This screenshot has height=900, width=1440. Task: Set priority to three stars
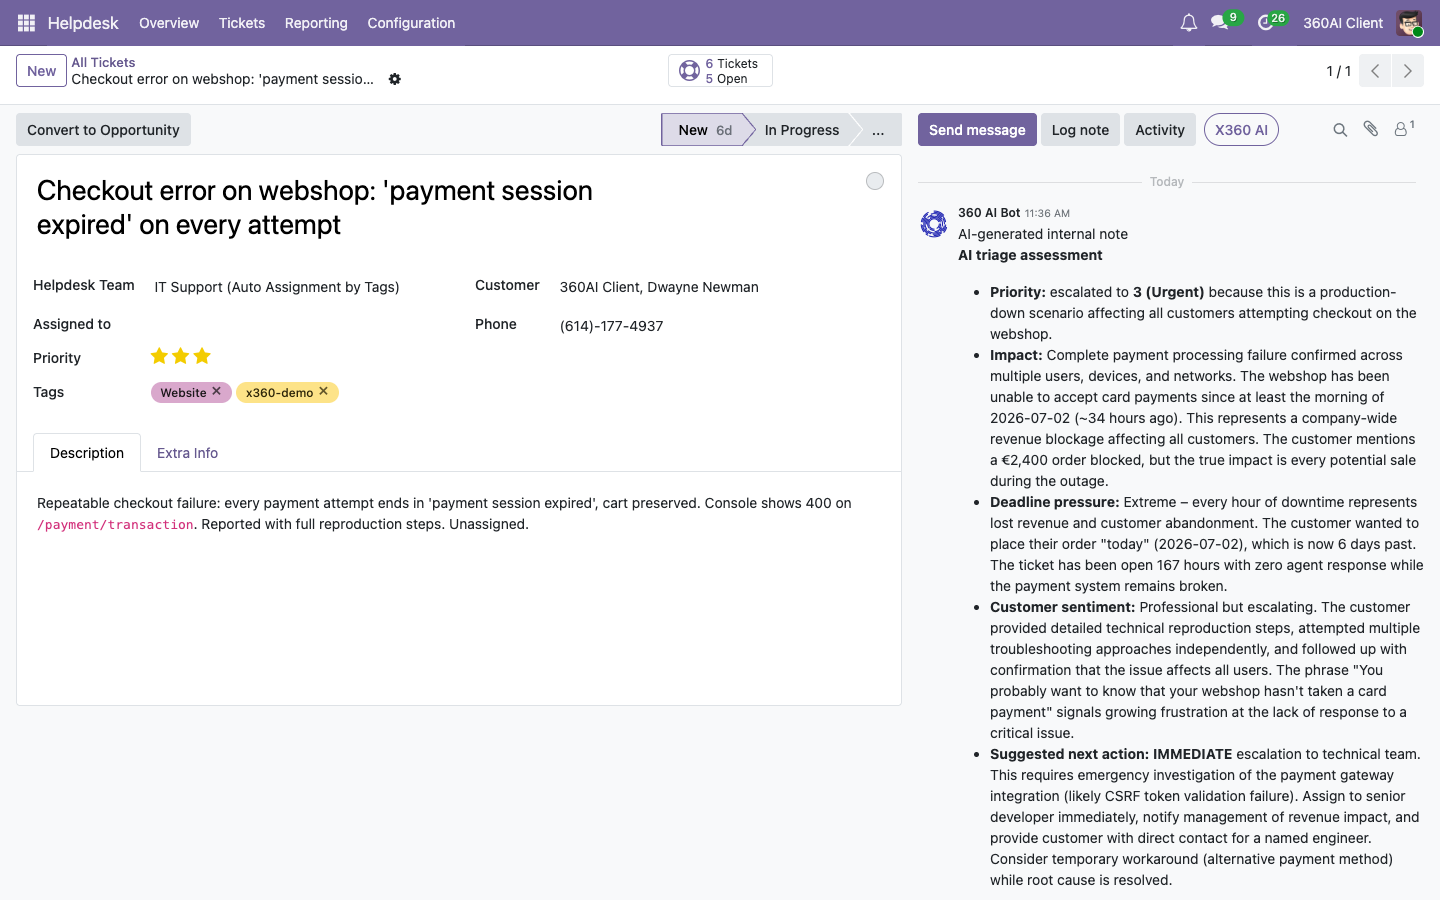[x=202, y=356]
